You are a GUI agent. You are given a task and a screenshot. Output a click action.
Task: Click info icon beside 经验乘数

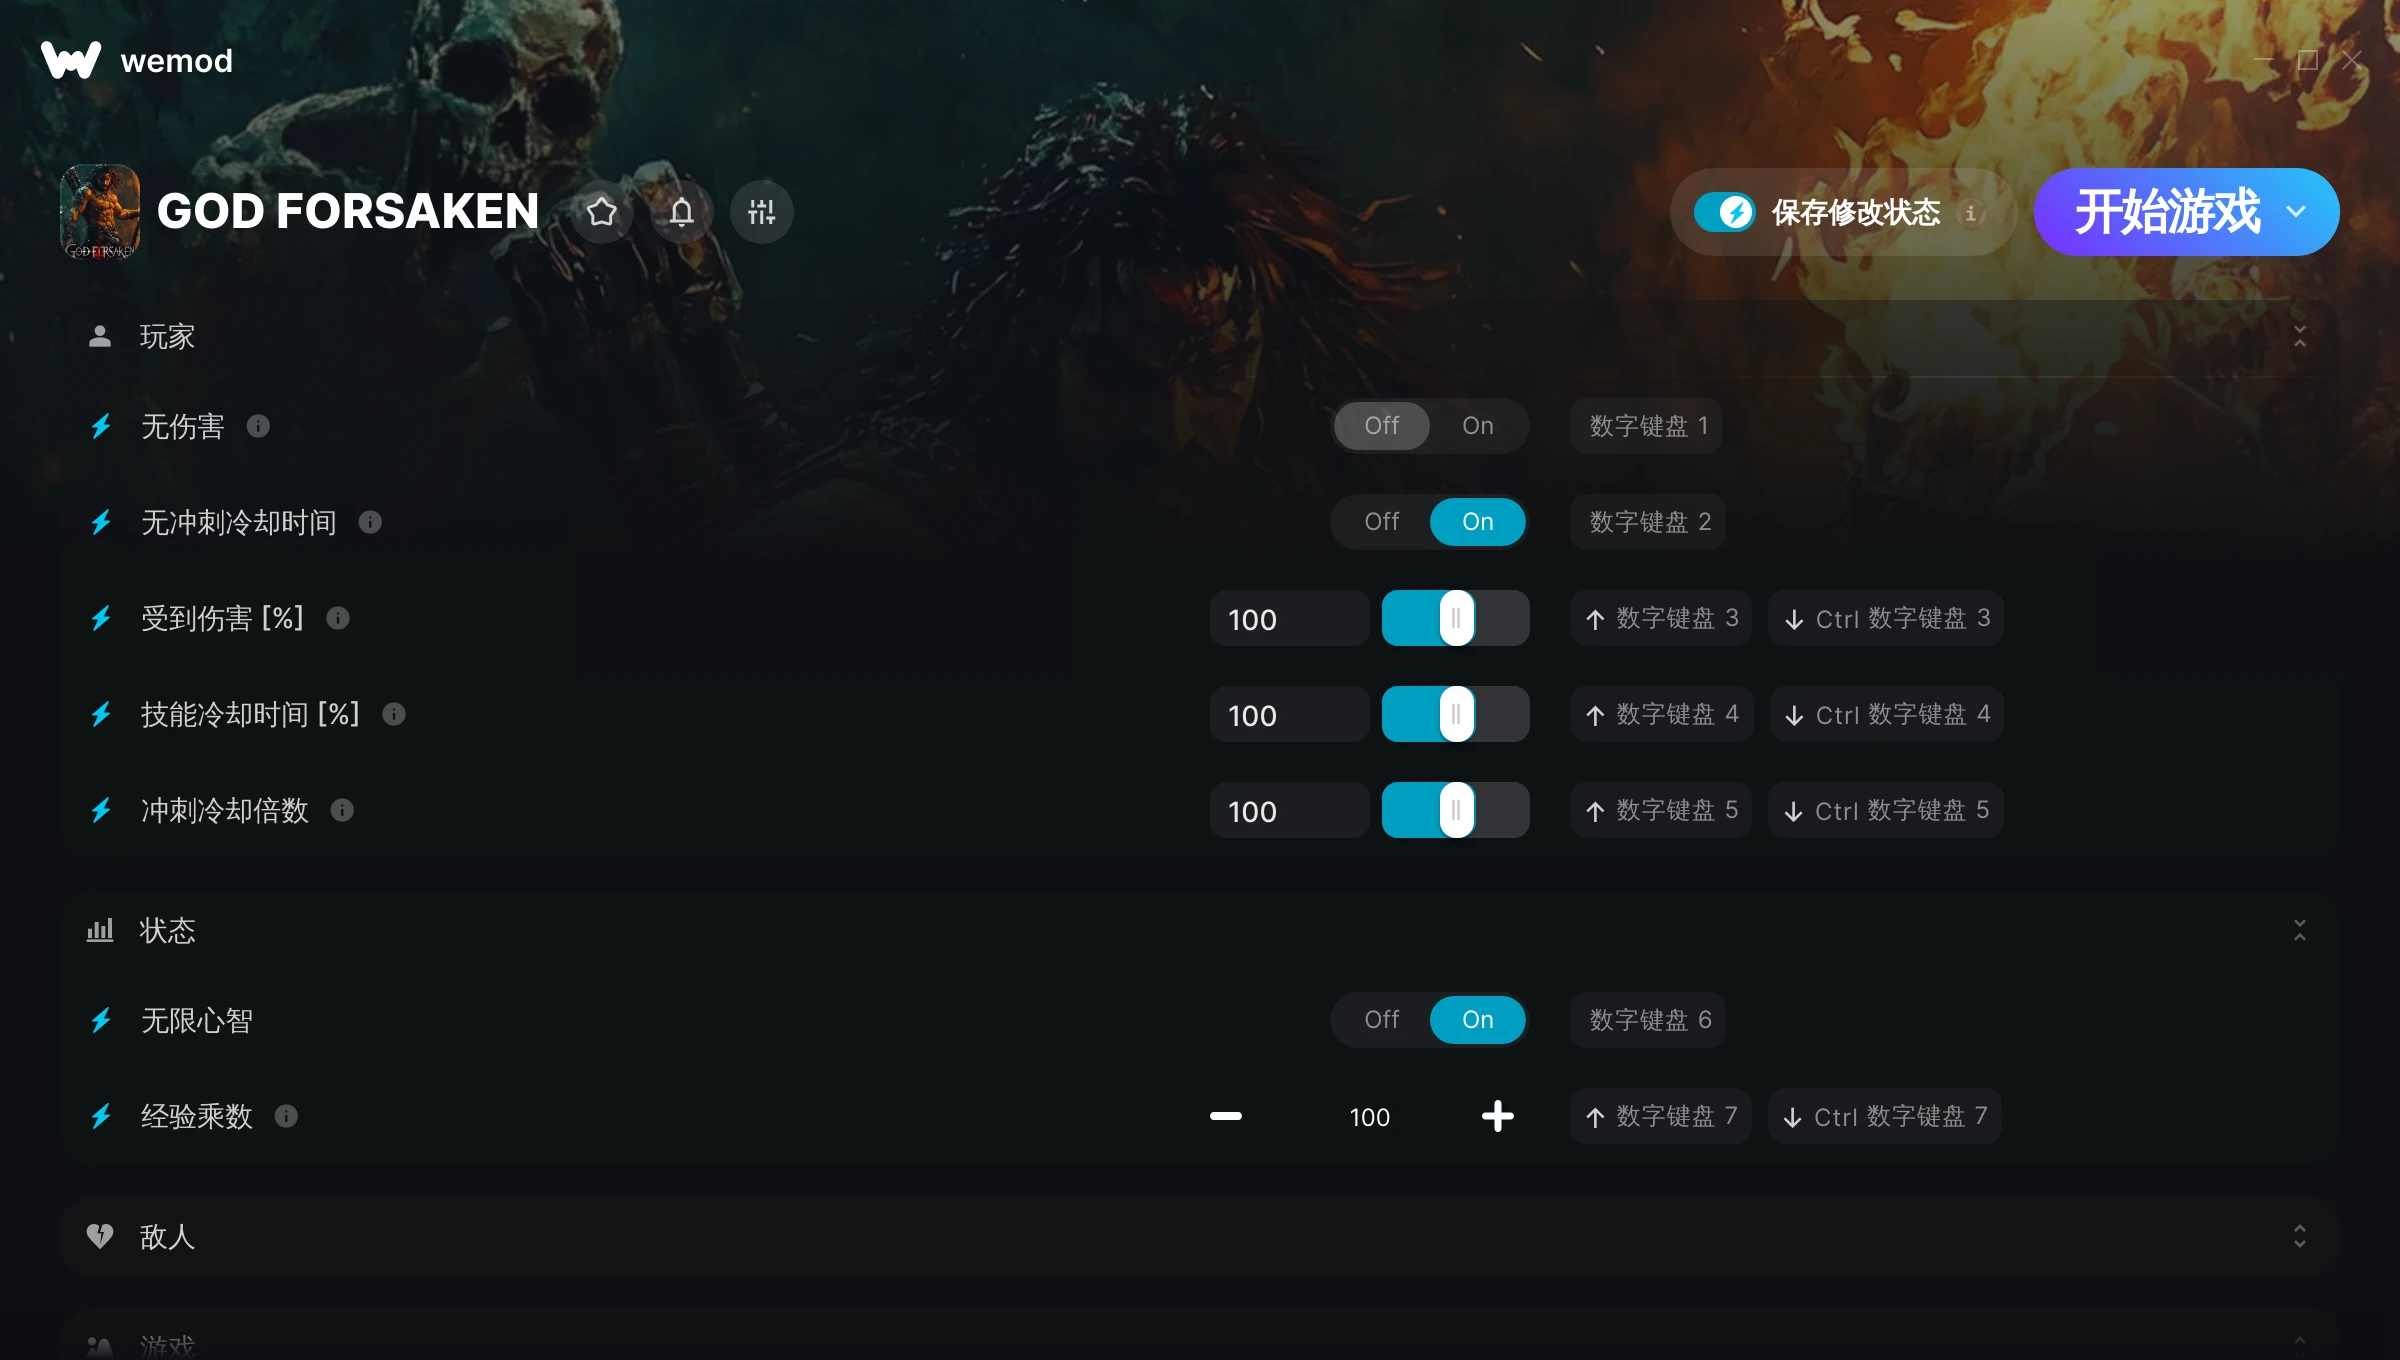pos(286,1116)
